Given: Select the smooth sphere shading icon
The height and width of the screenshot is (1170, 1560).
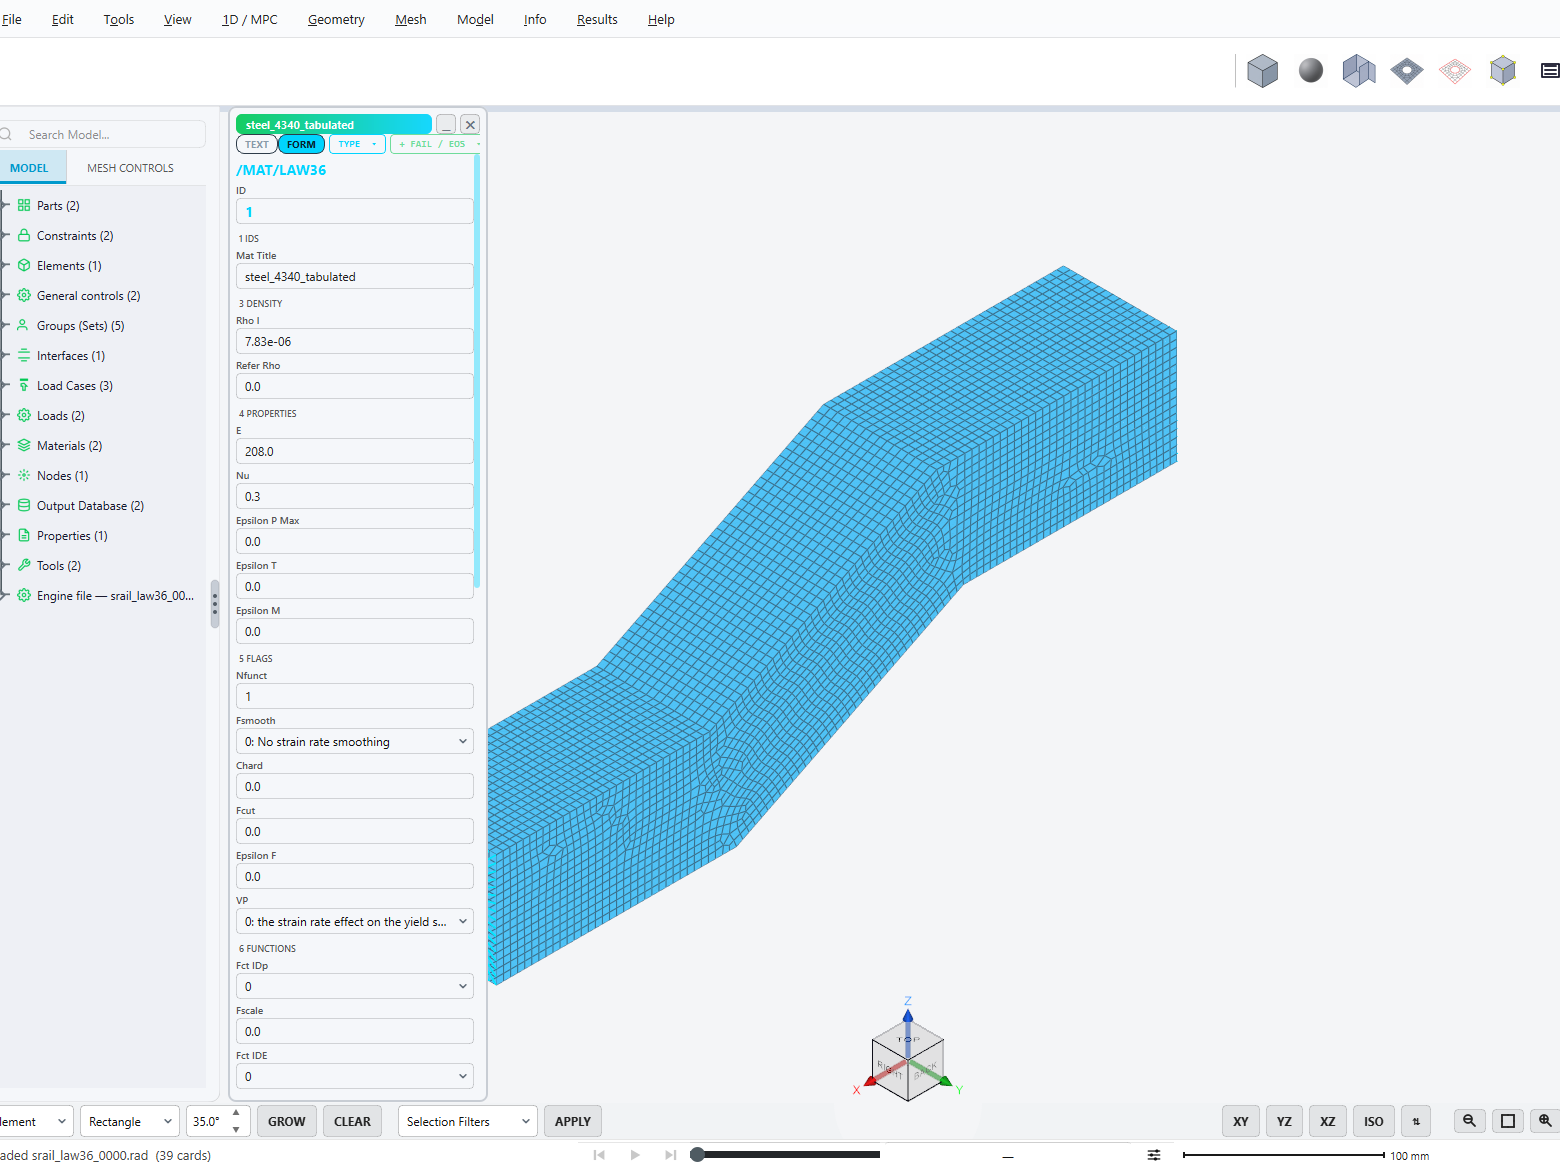Looking at the screenshot, I should tap(1311, 71).
